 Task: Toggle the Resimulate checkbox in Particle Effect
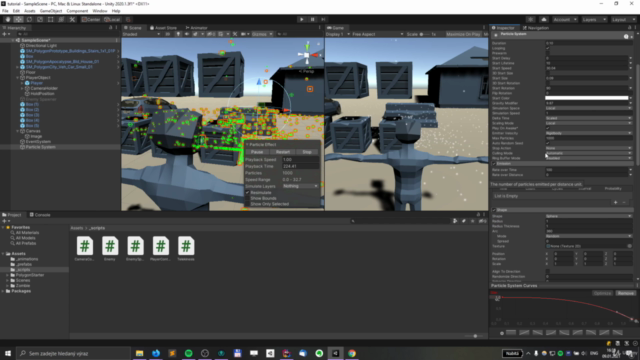(247, 192)
